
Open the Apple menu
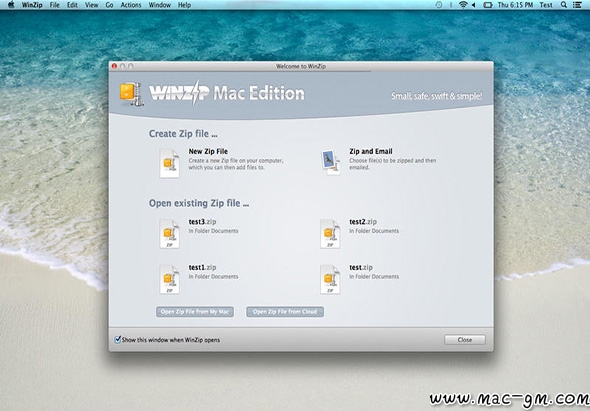(x=11, y=5)
